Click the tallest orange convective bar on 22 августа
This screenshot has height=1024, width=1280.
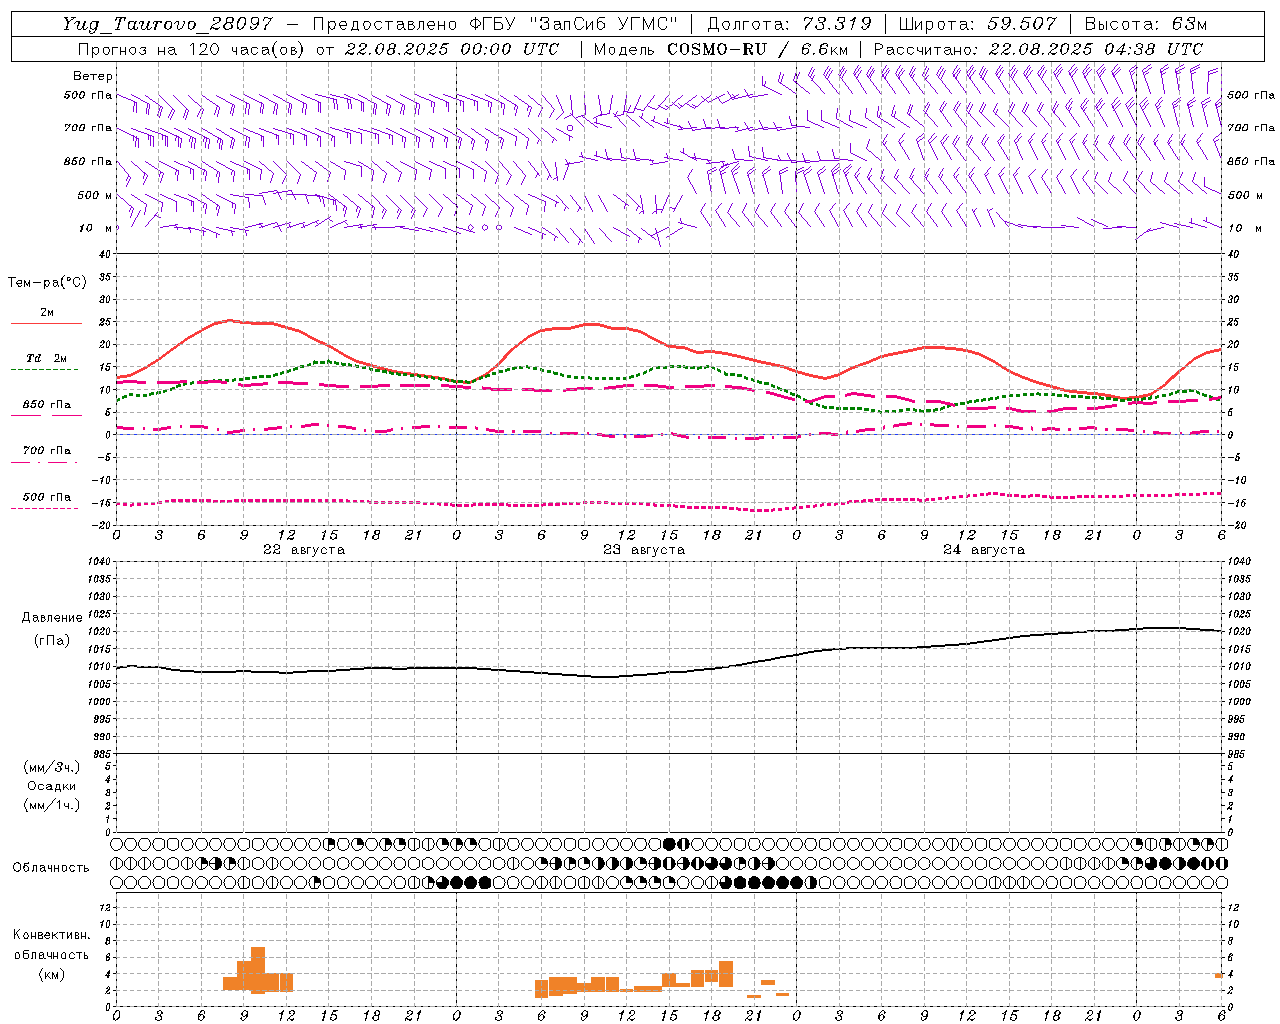(x=258, y=970)
